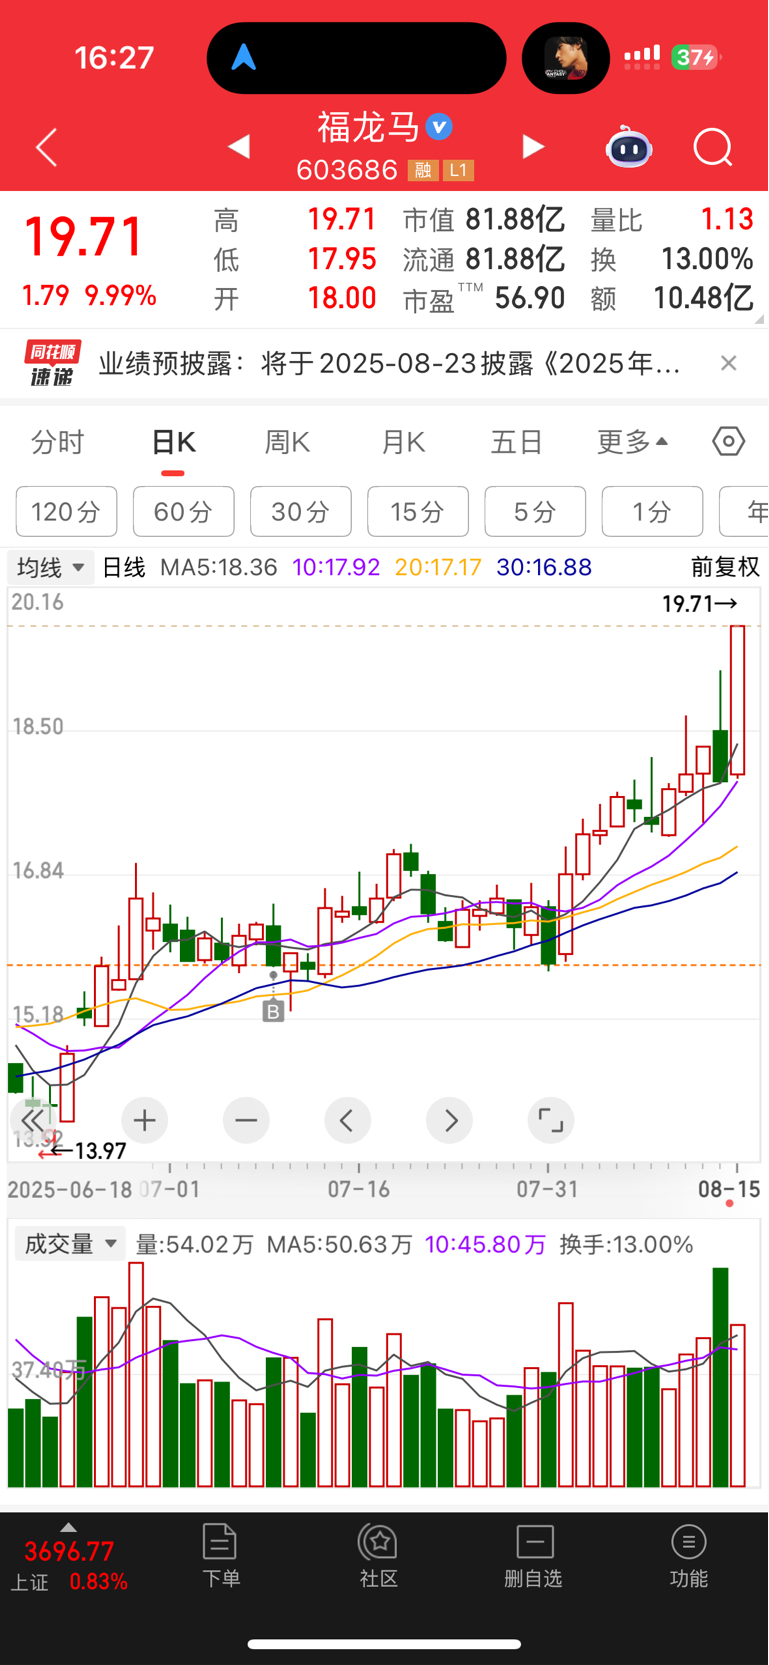The width and height of the screenshot is (769, 1665).
Task: Tap the 20:17.17 moving average label
Action: (438, 568)
